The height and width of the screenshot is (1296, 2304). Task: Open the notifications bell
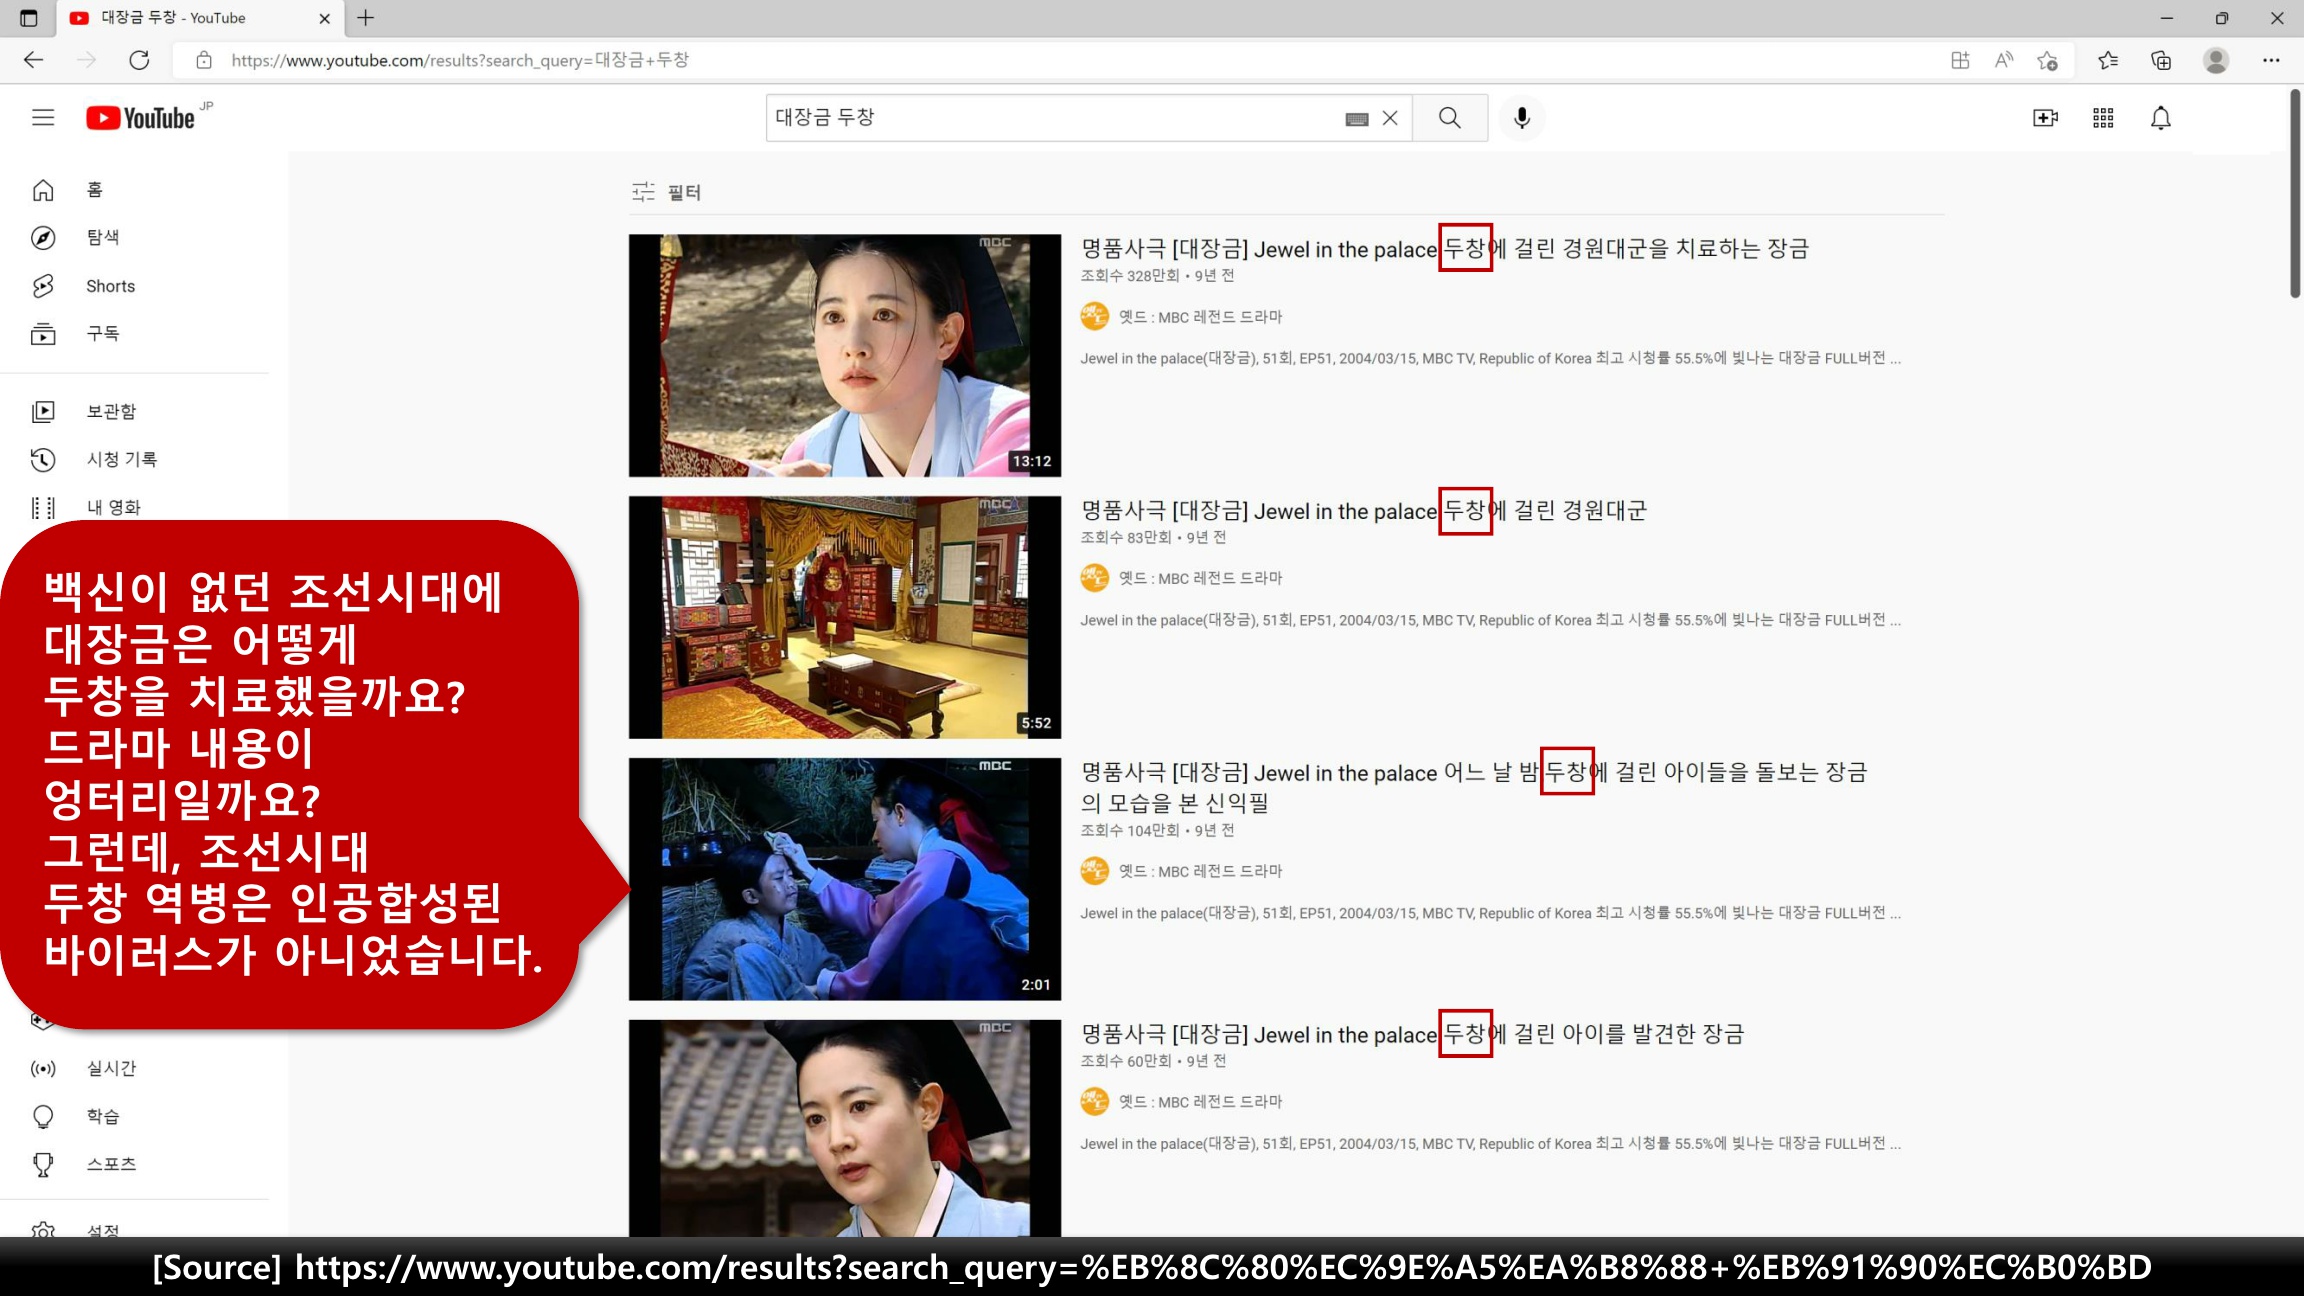click(2161, 118)
